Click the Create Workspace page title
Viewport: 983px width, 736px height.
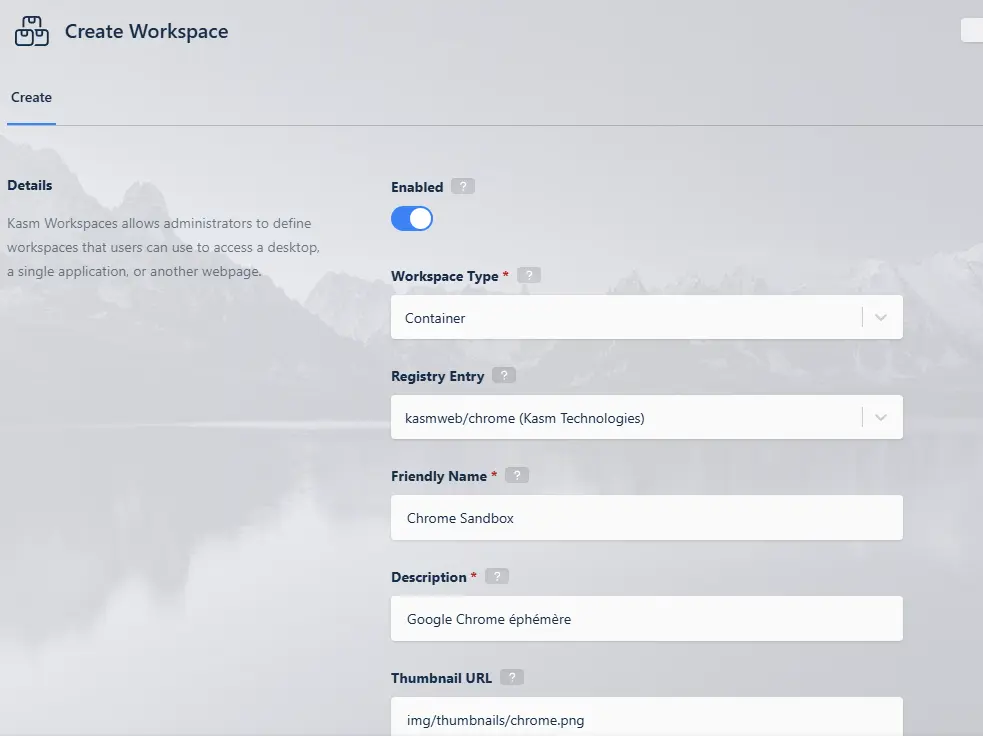point(146,32)
